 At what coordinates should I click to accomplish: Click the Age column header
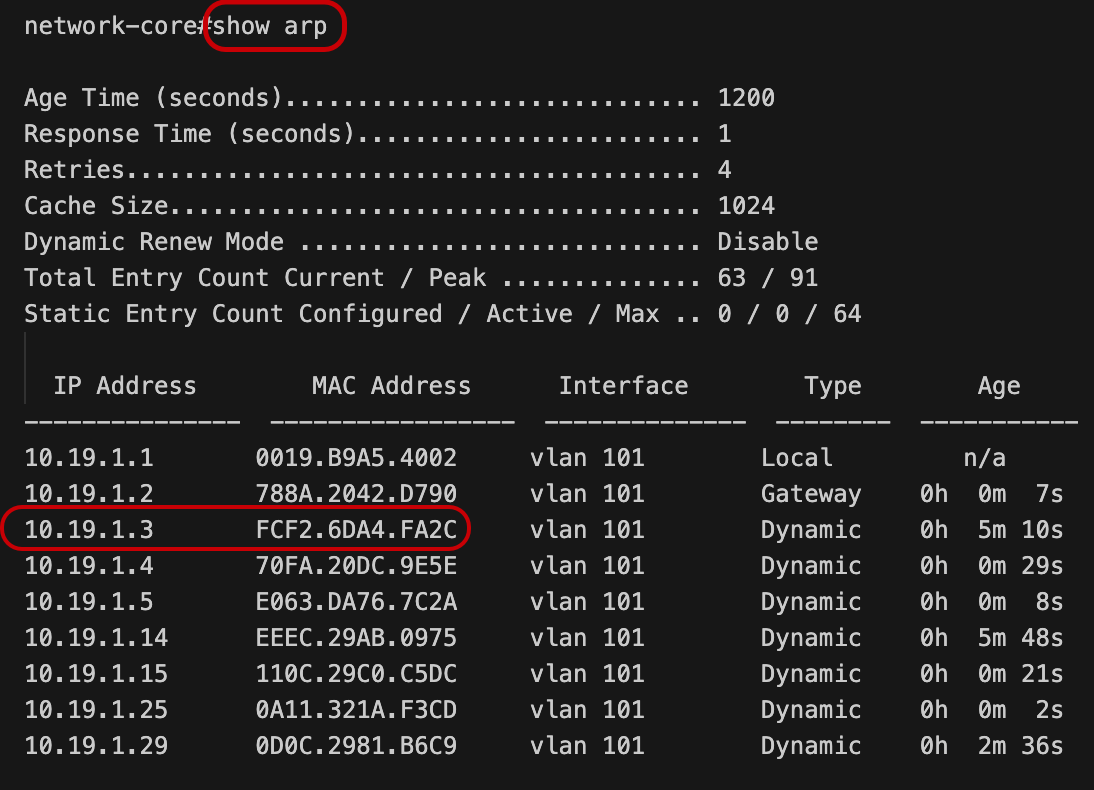point(998,387)
